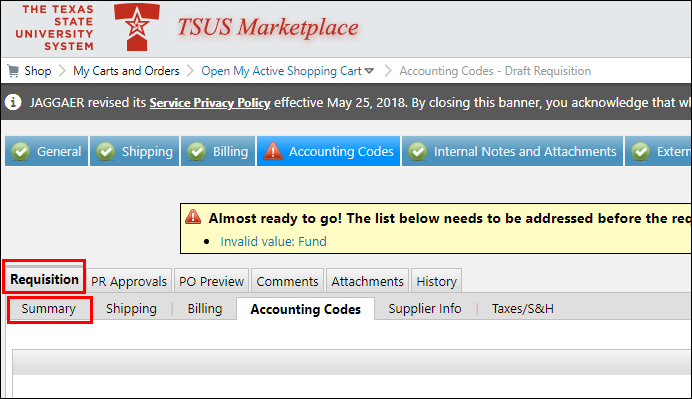The height and width of the screenshot is (399, 692).
Task: Click the green checkmark on the Shipping step
Action: click(105, 151)
